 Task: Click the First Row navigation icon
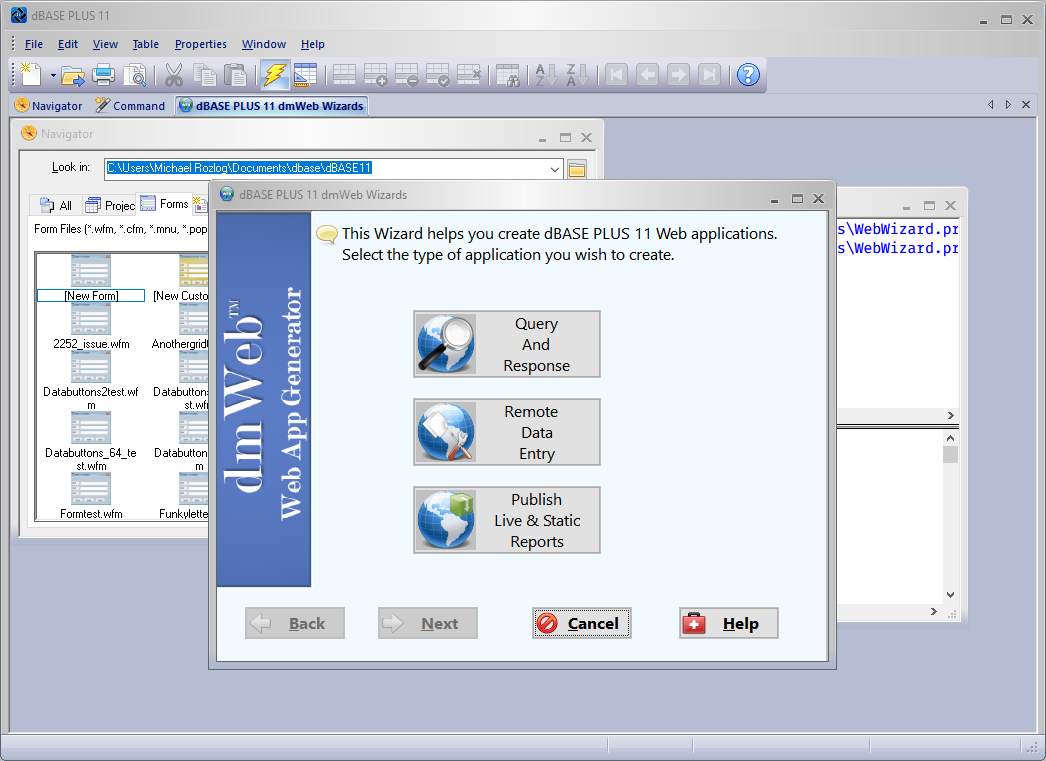pos(616,75)
